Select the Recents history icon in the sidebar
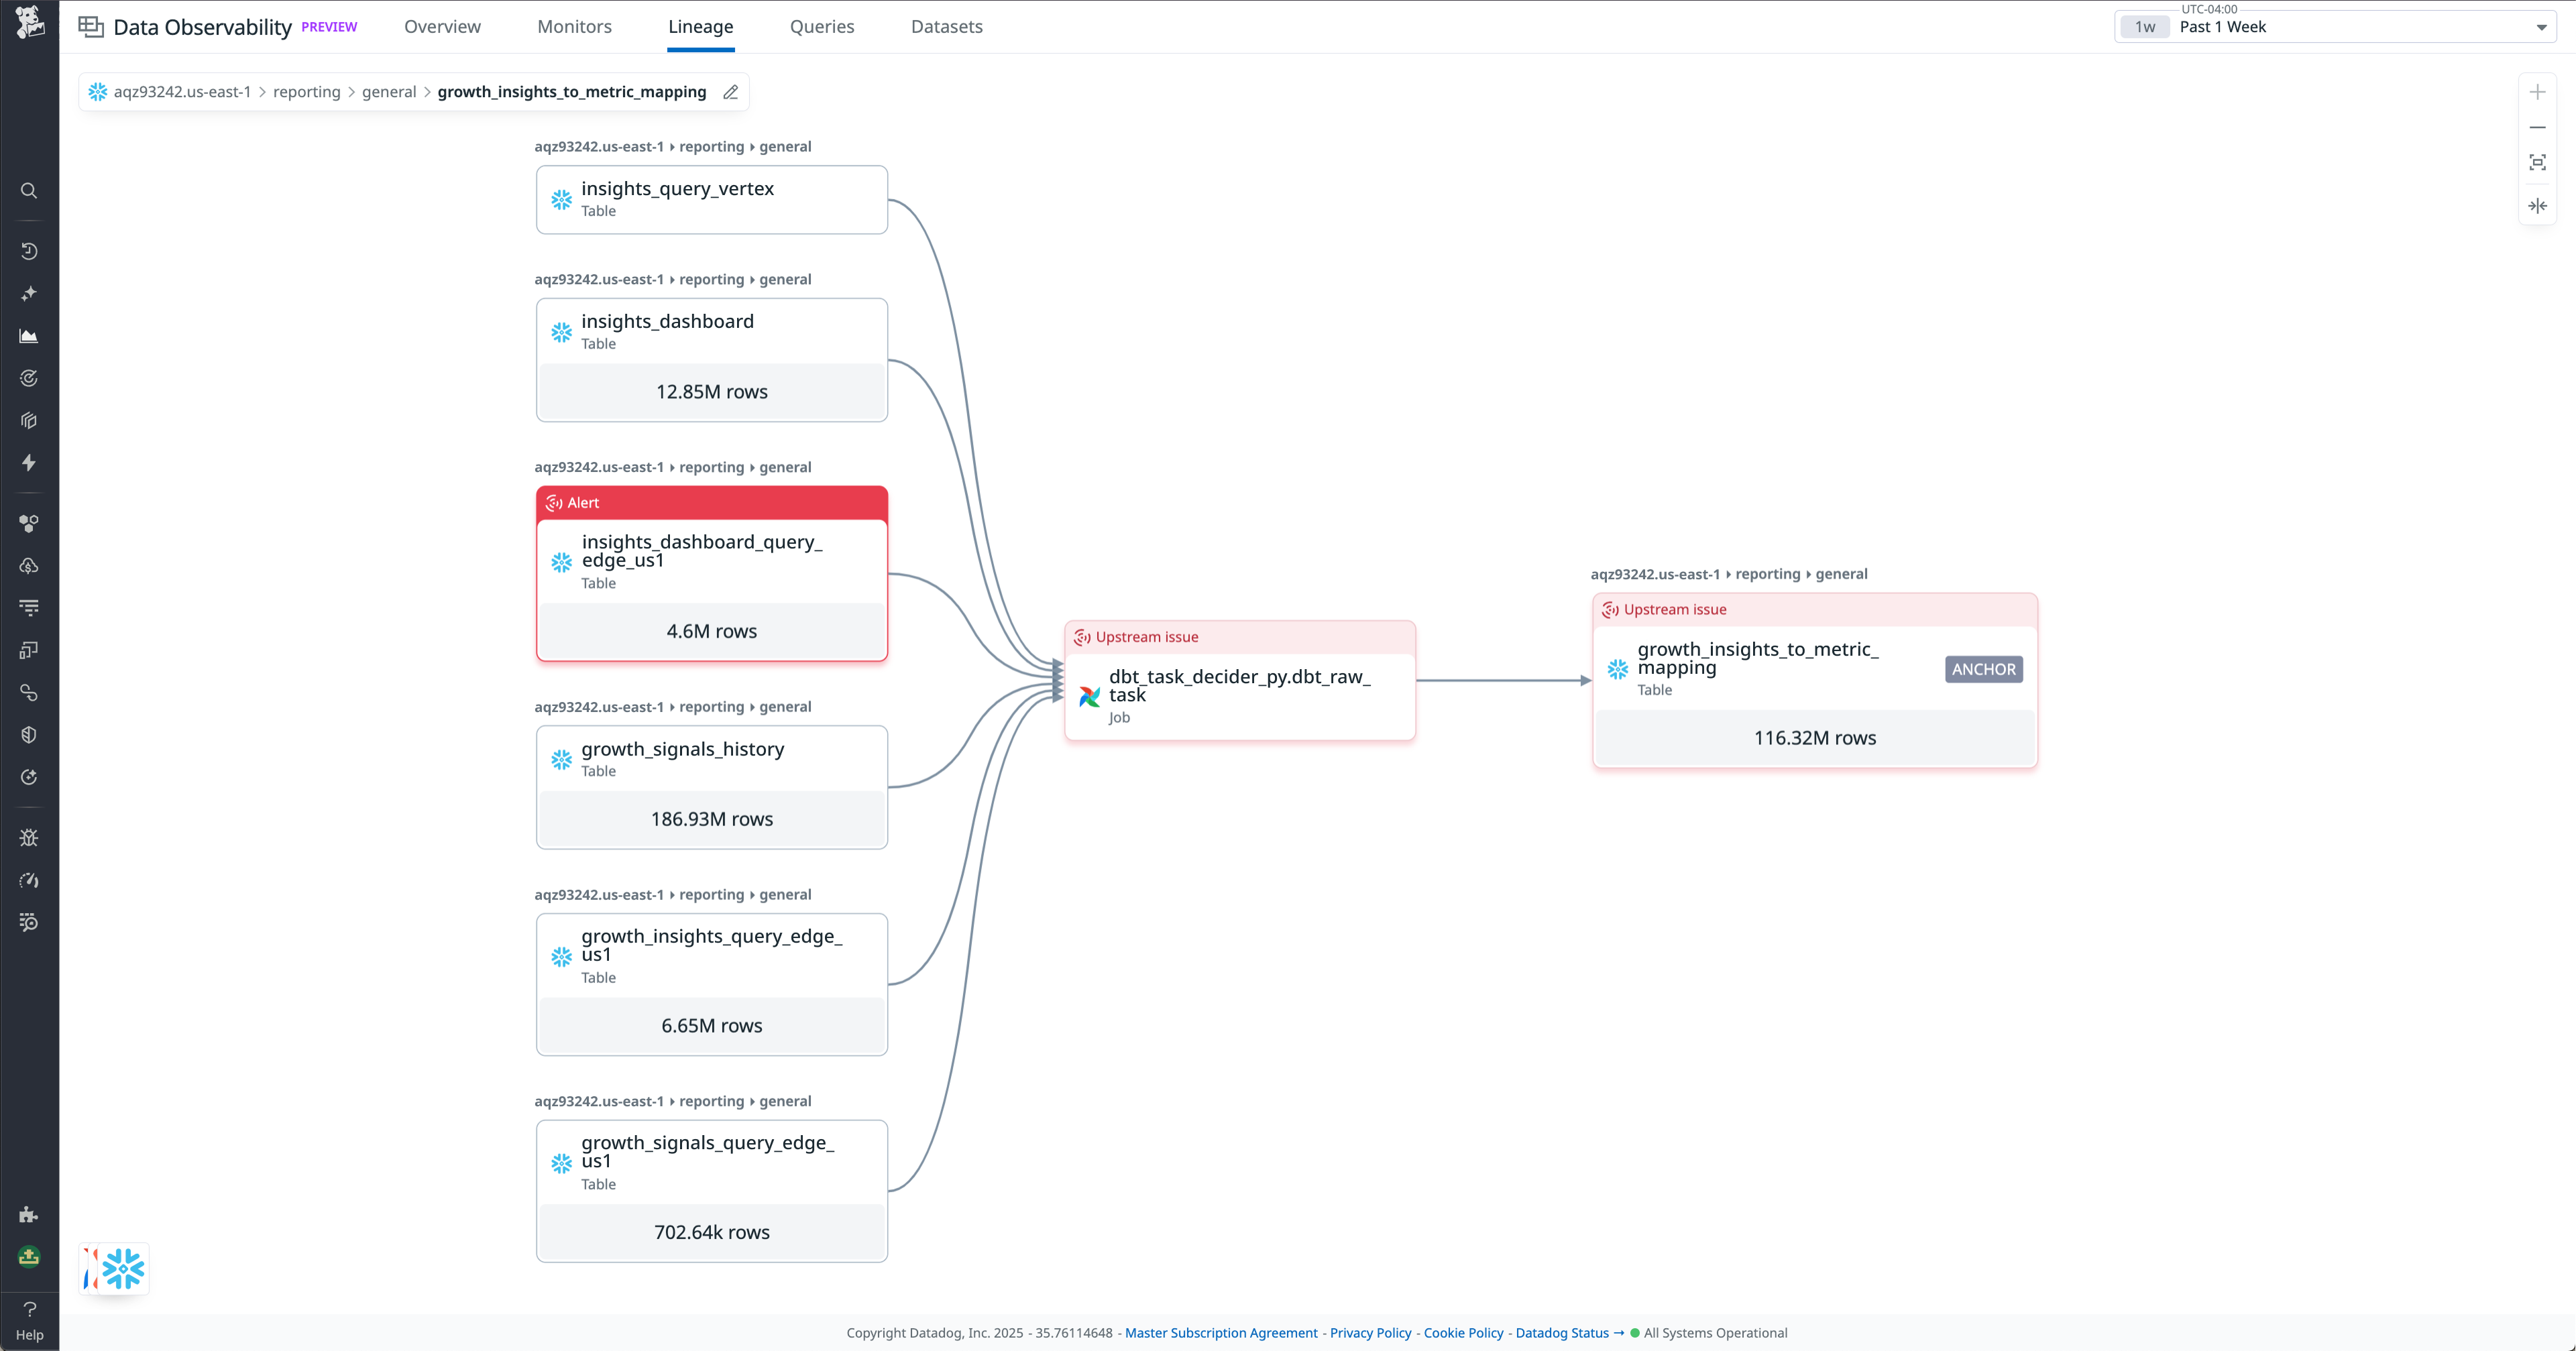The image size is (2576, 1351). pyautogui.click(x=29, y=251)
